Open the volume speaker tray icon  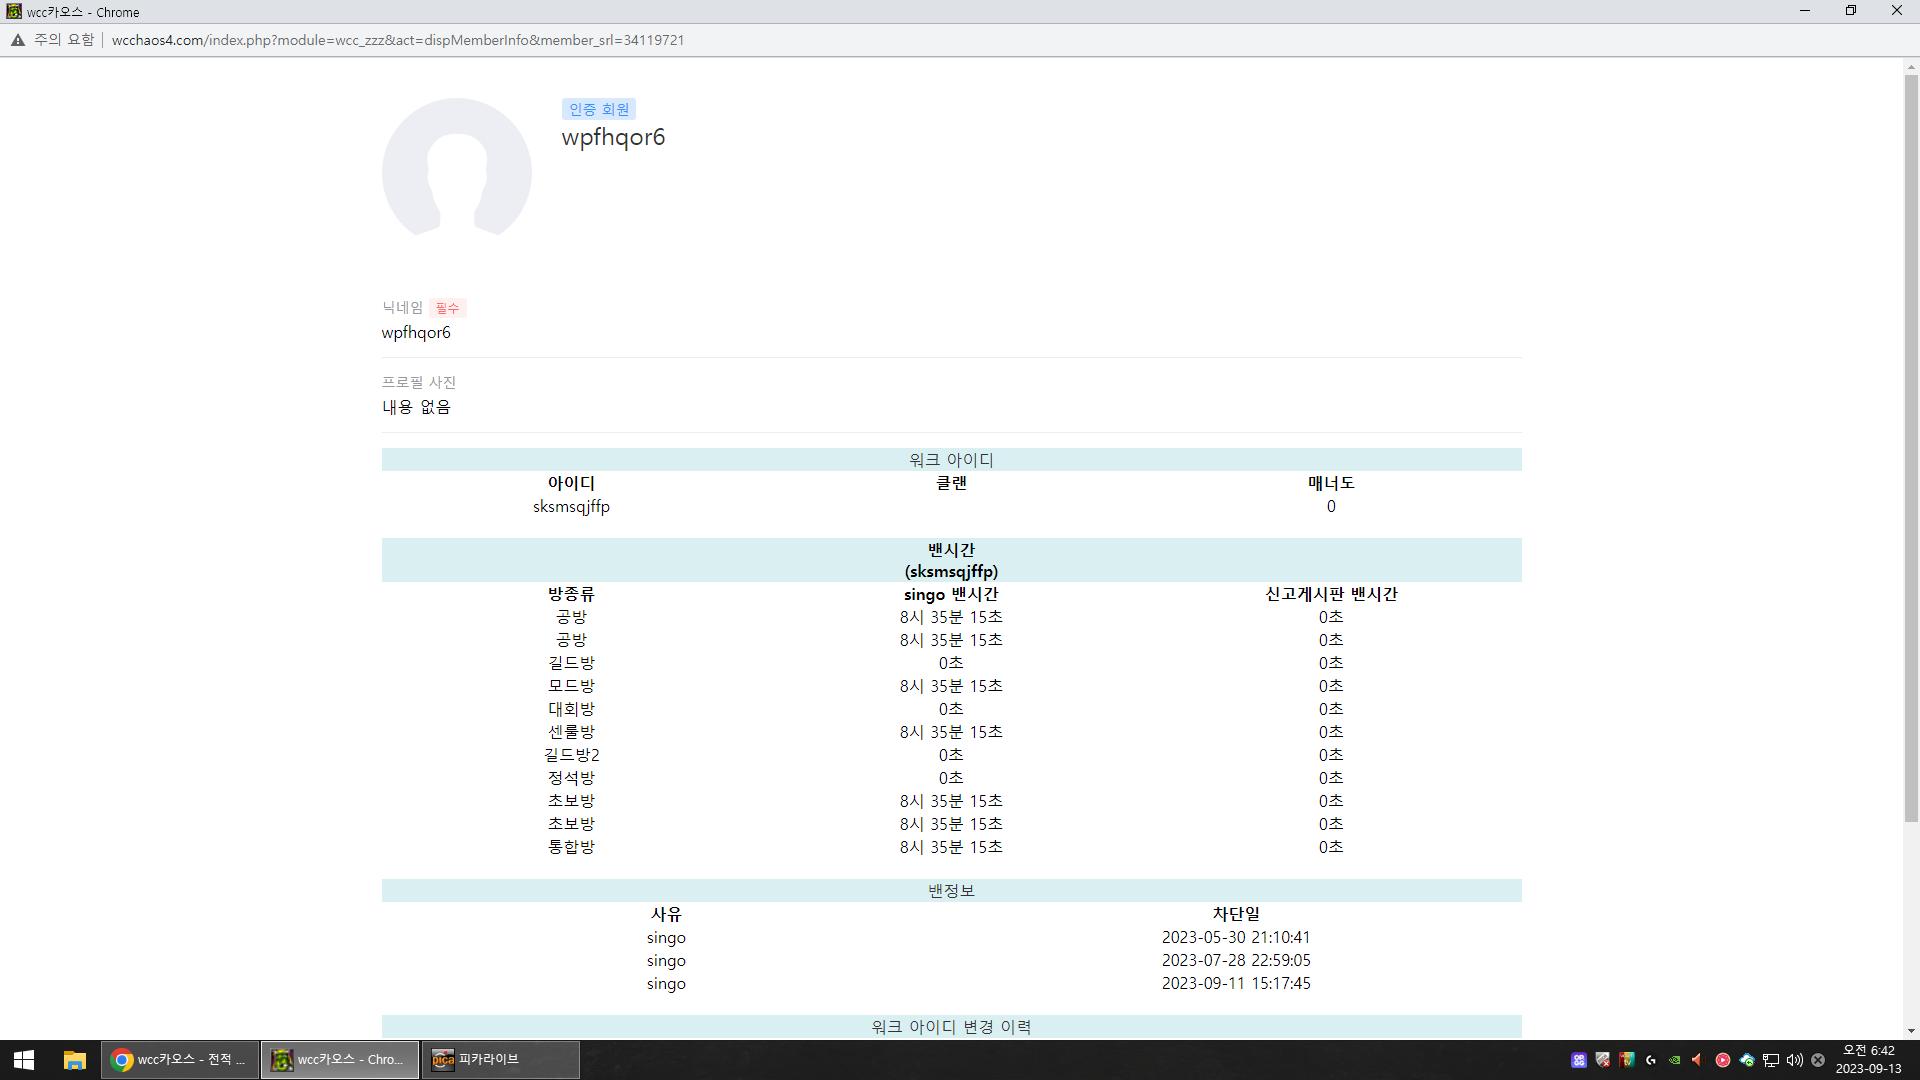pyautogui.click(x=1795, y=1060)
